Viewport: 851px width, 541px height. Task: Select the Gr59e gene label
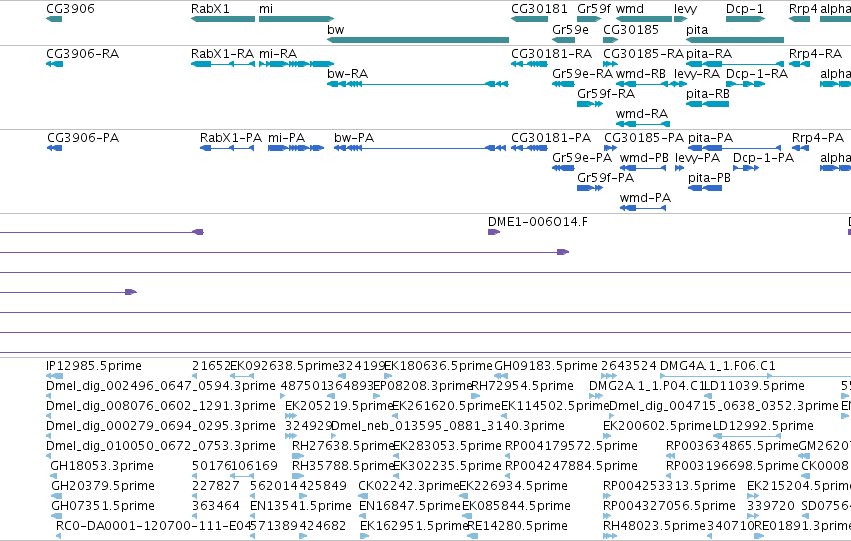coord(570,29)
